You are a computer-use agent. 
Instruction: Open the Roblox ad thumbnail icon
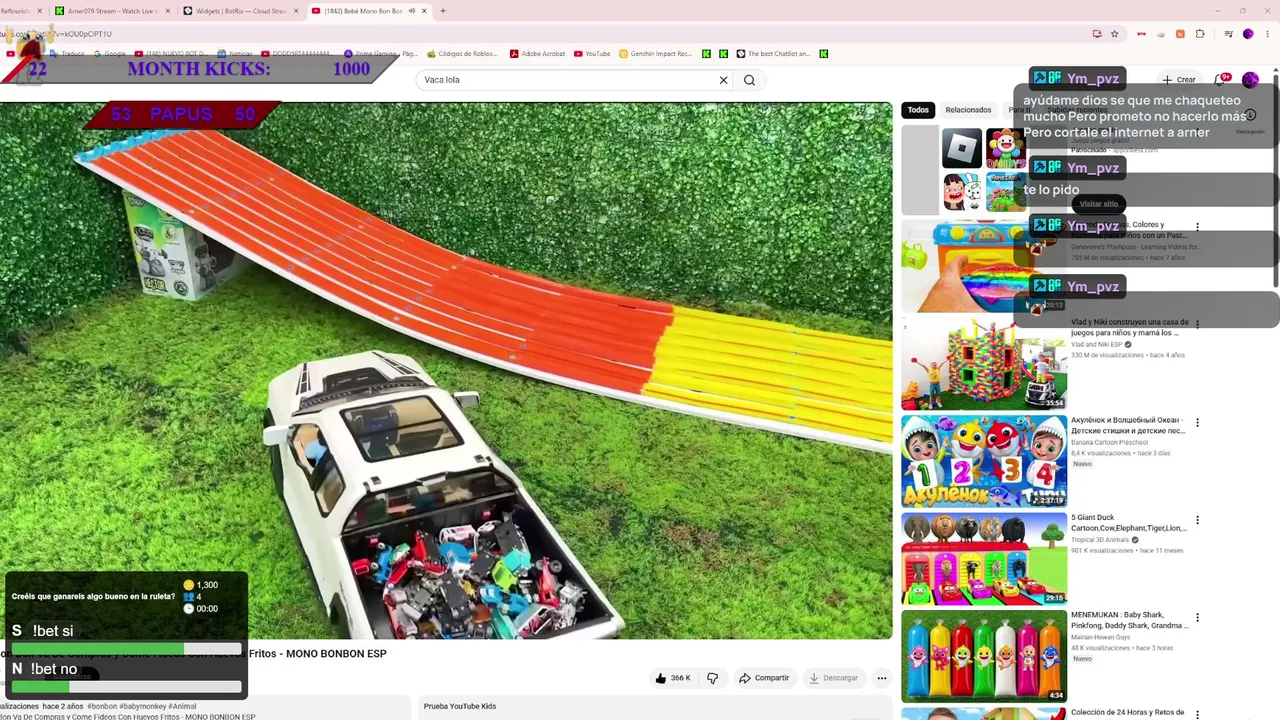pos(962,149)
